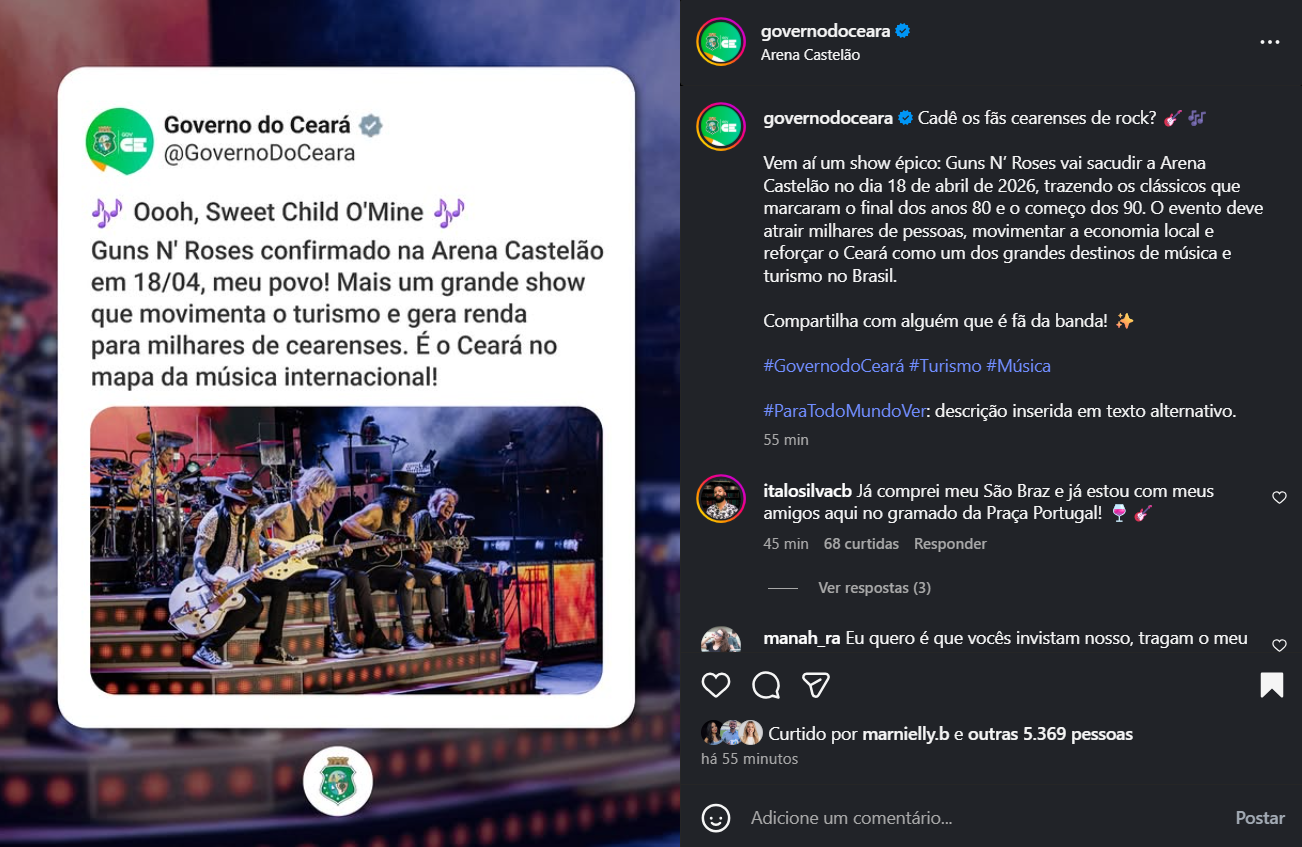This screenshot has height=847, width=1302.
Task: Like the post with the heart icon
Action: (x=716, y=685)
